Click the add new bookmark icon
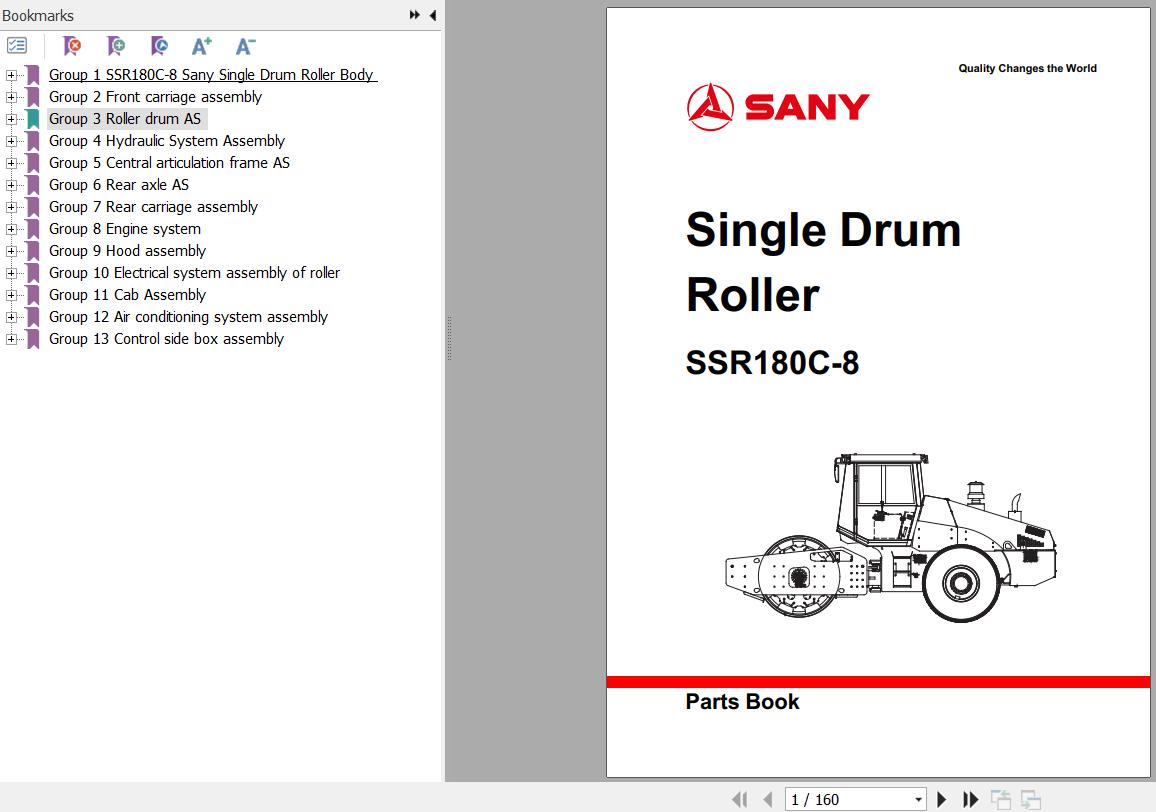The height and width of the screenshot is (812, 1156). click(x=116, y=46)
